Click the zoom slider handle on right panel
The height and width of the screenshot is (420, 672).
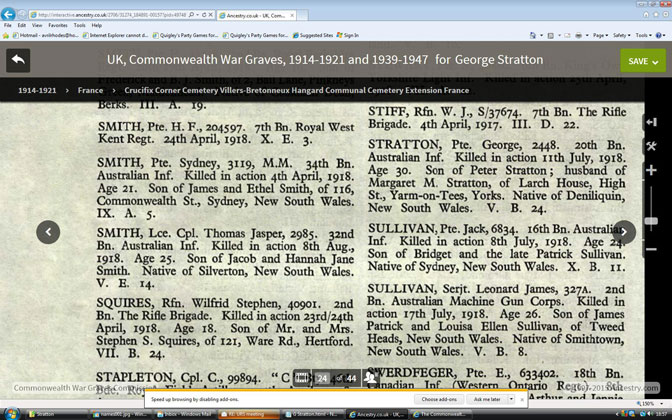pyautogui.click(x=651, y=221)
